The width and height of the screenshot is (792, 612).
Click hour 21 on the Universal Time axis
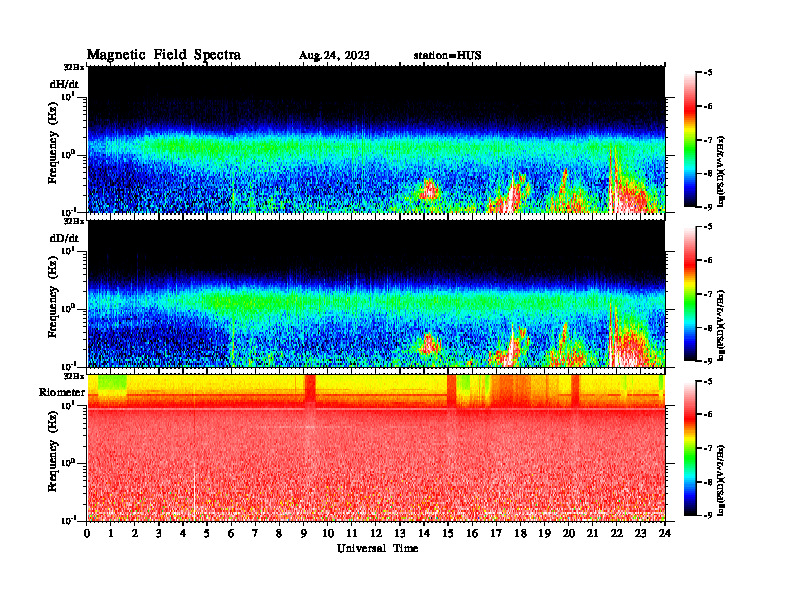592,533
